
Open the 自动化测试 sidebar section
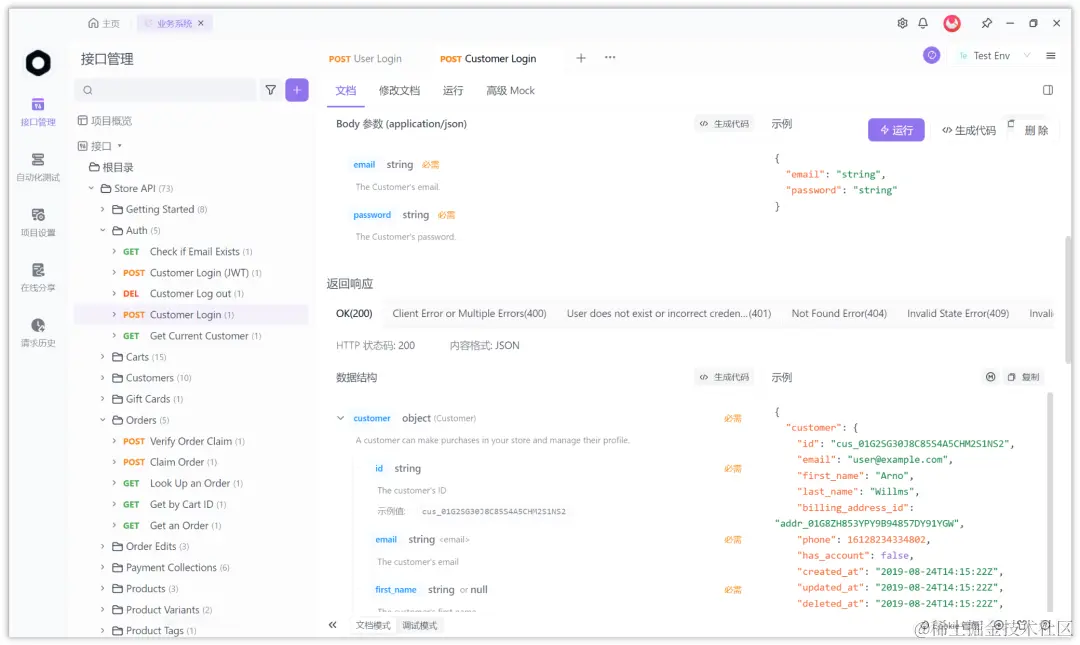pyautogui.click(x=38, y=167)
